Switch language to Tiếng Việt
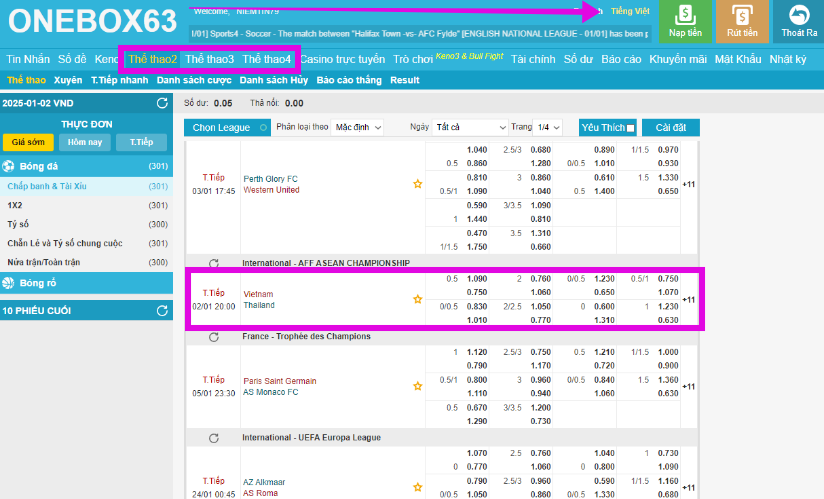This screenshot has width=824, height=499. tap(630, 11)
